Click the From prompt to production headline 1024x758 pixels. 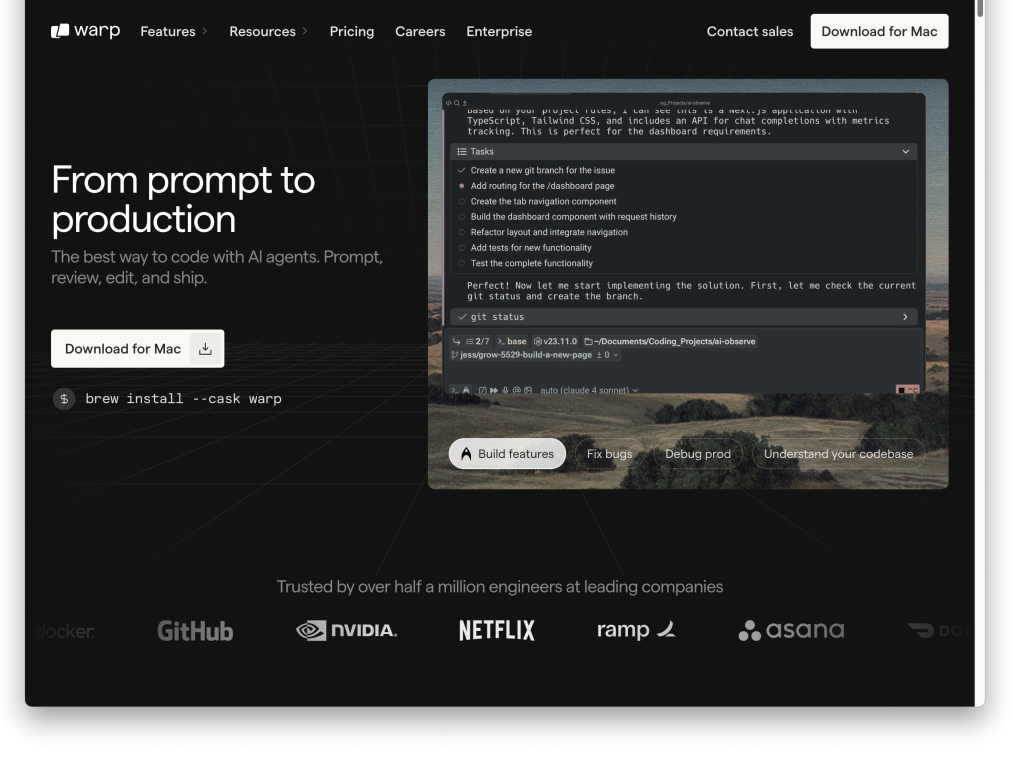tap(184, 199)
